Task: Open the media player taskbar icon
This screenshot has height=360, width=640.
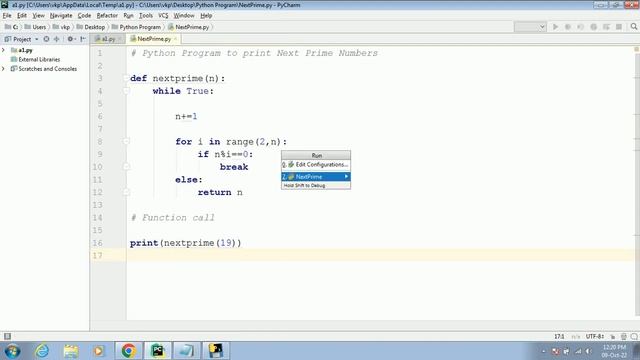Action: click(98, 351)
